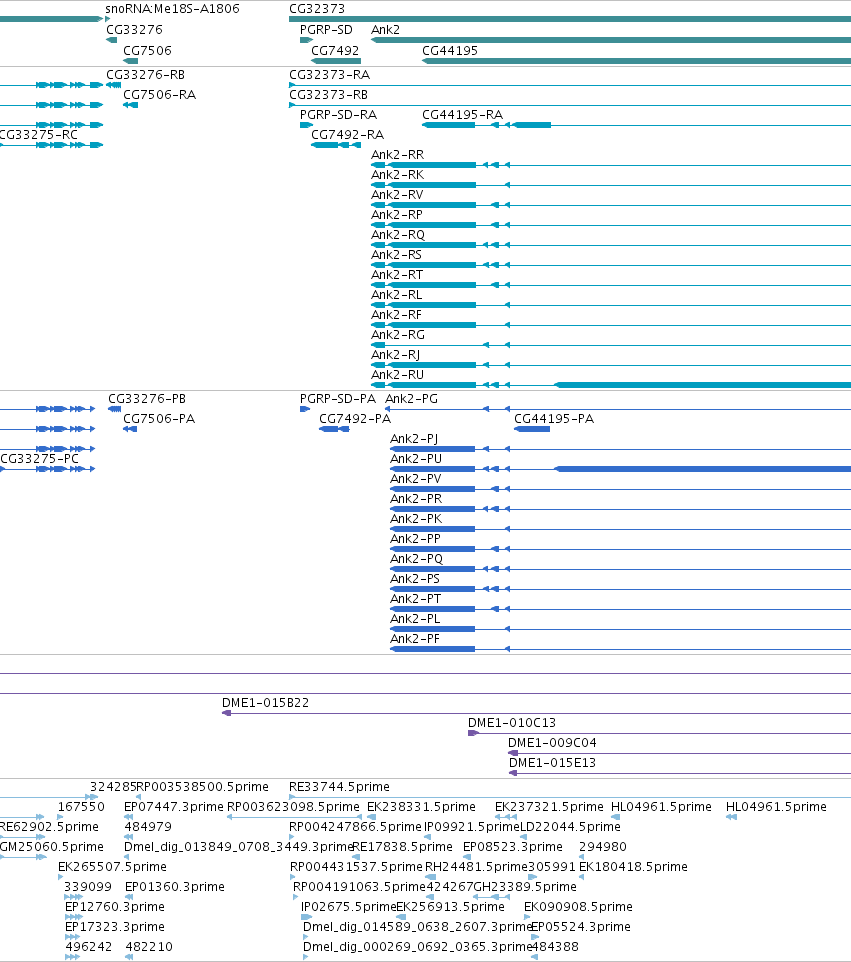Screen dimensions: 851x962
Task: Click the PGRP-SD gene label
Action: pyautogui.click(x=326, y=30)
